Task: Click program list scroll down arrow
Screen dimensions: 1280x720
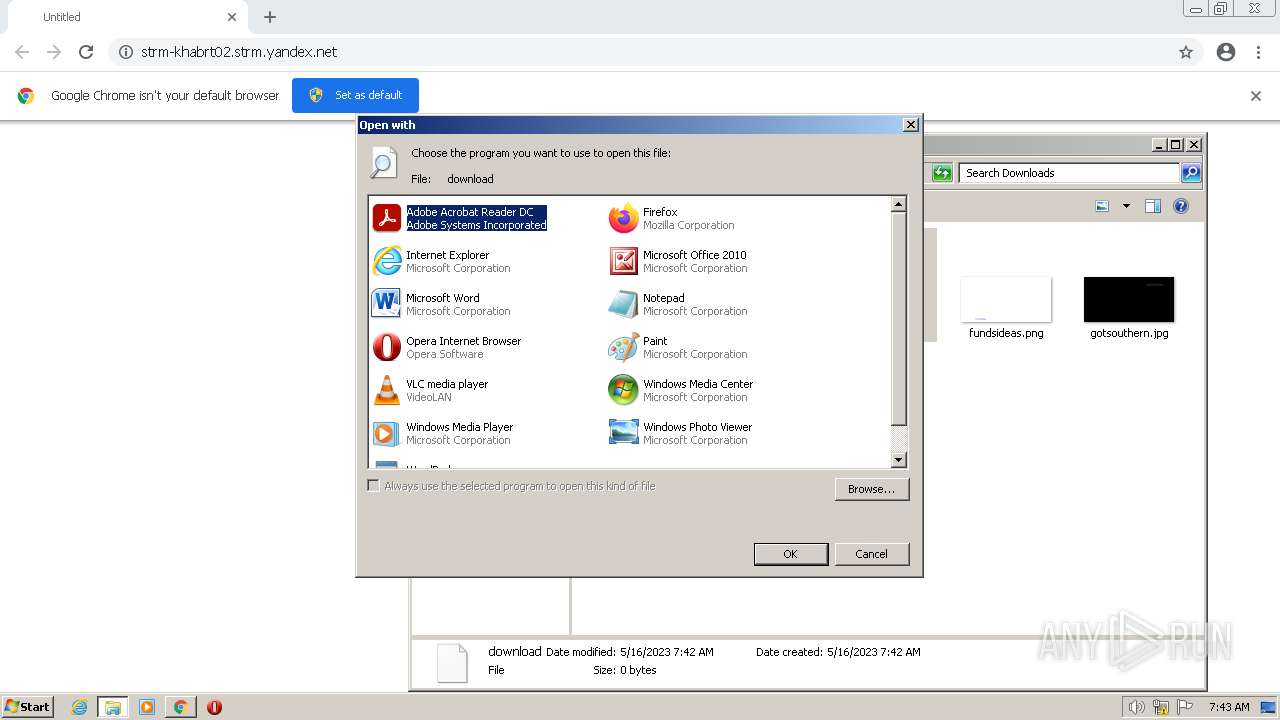Action: pyautogui.click(x=898, y=460)
